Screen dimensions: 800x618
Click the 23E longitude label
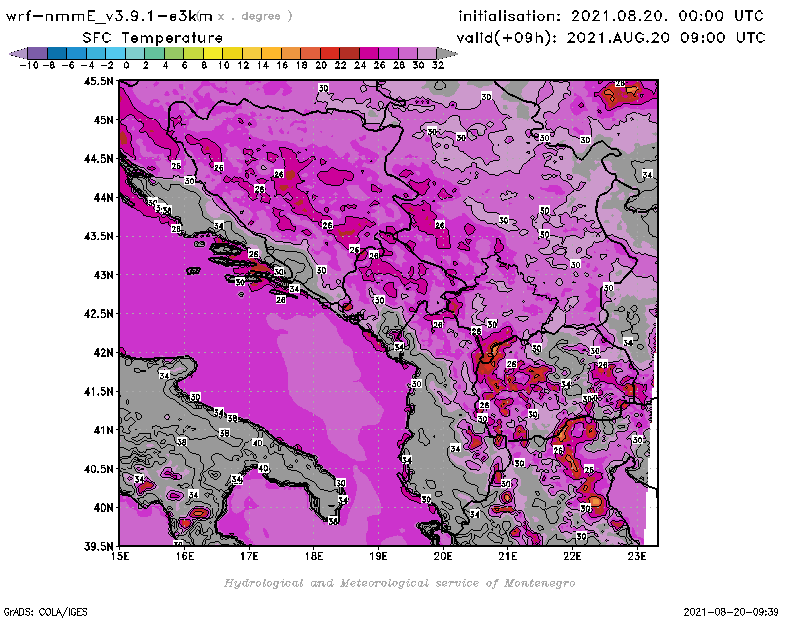pyautogui.click(x=637, y=556)
